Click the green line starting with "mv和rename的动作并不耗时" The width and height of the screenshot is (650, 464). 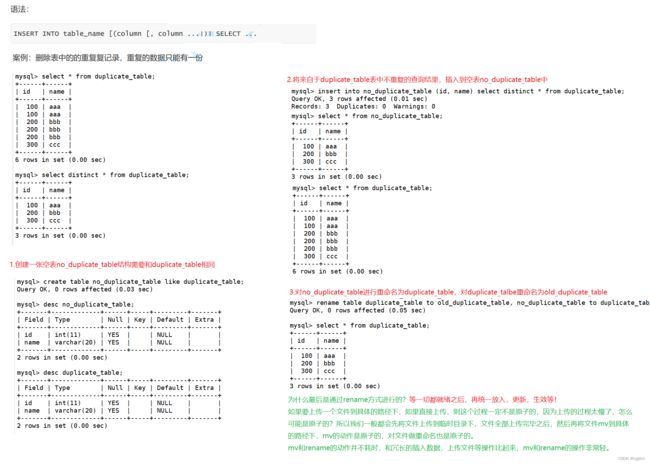pyautogui.click(x=449, y=448)
